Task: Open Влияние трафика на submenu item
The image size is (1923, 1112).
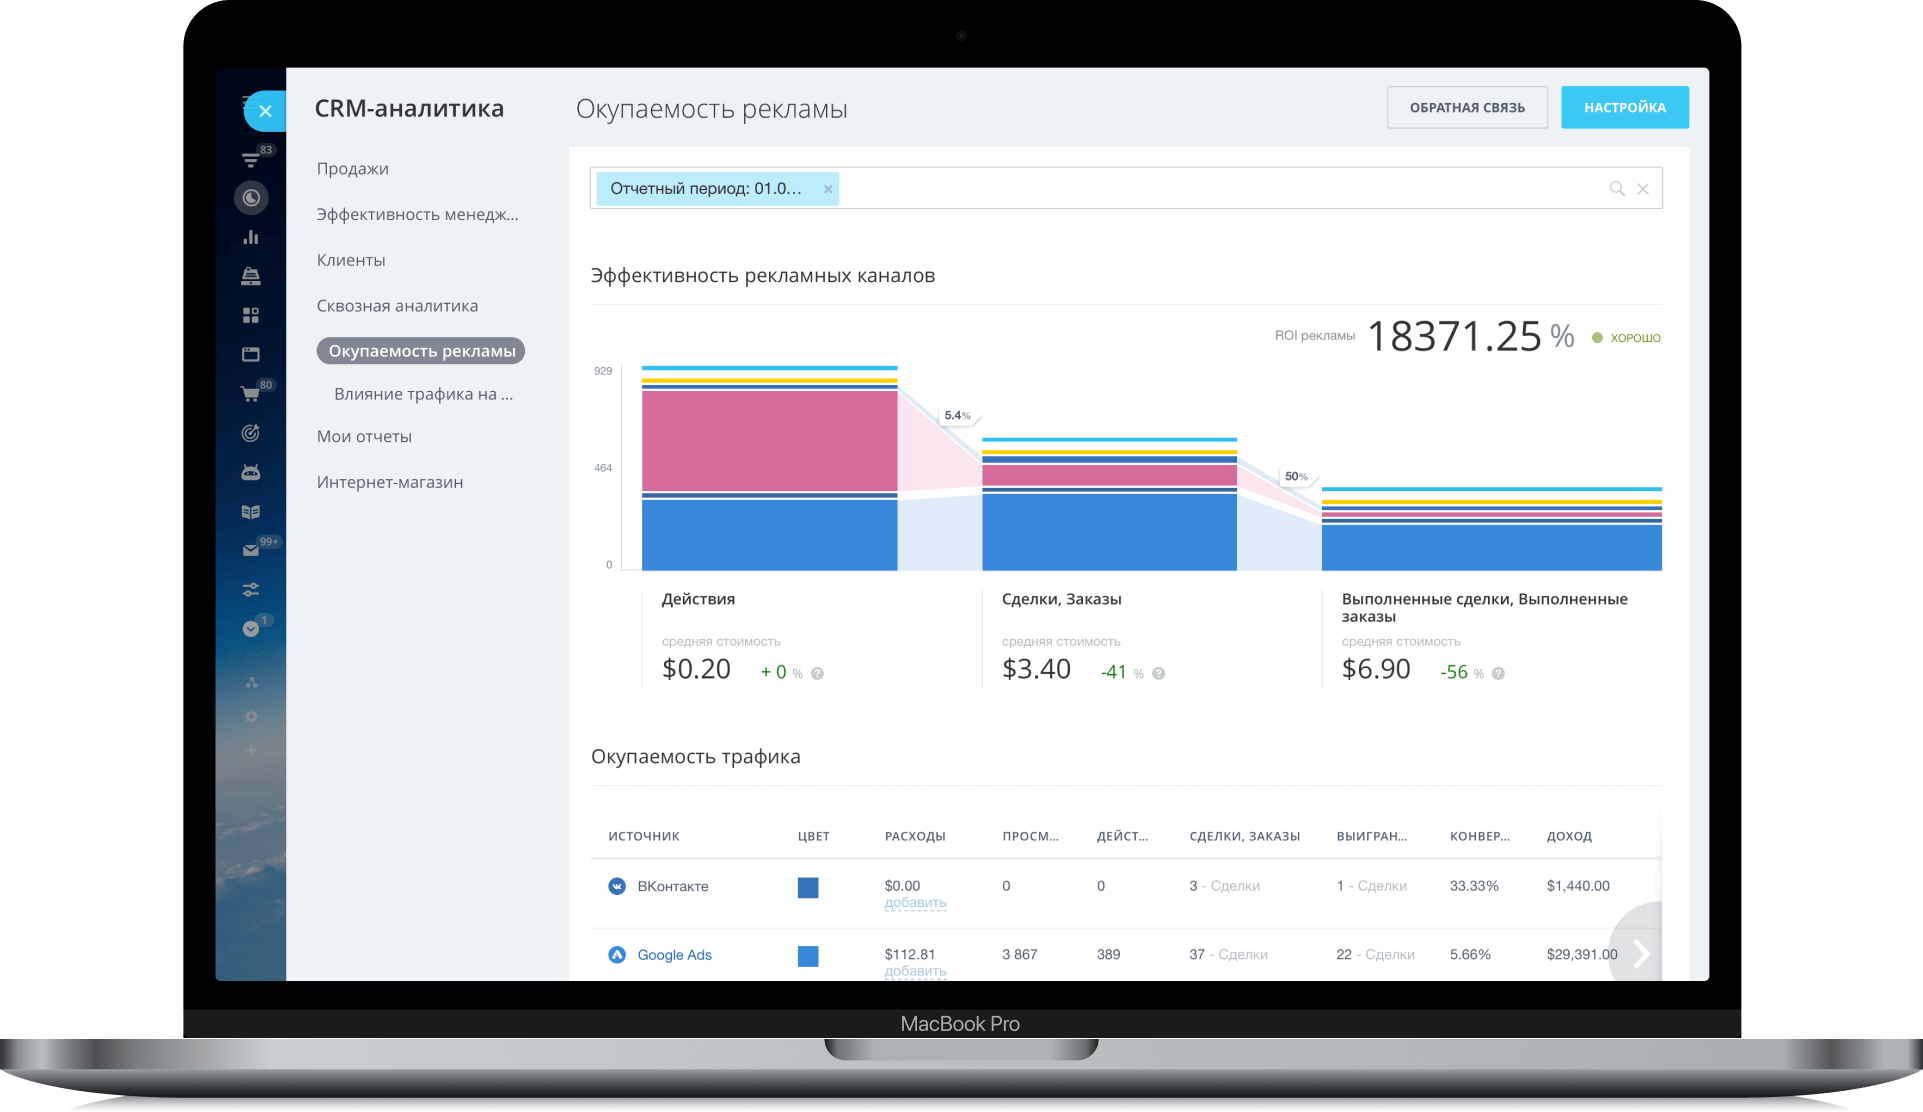Action: click(423, 394)
